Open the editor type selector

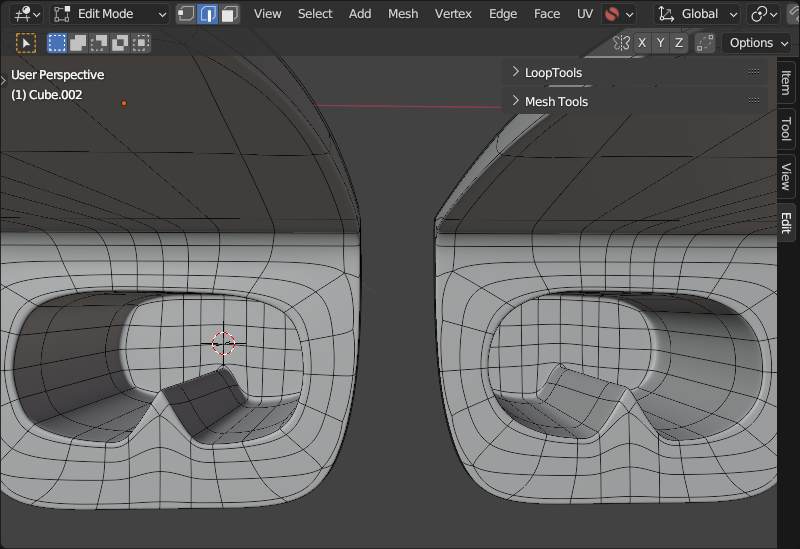coord(27,14)
